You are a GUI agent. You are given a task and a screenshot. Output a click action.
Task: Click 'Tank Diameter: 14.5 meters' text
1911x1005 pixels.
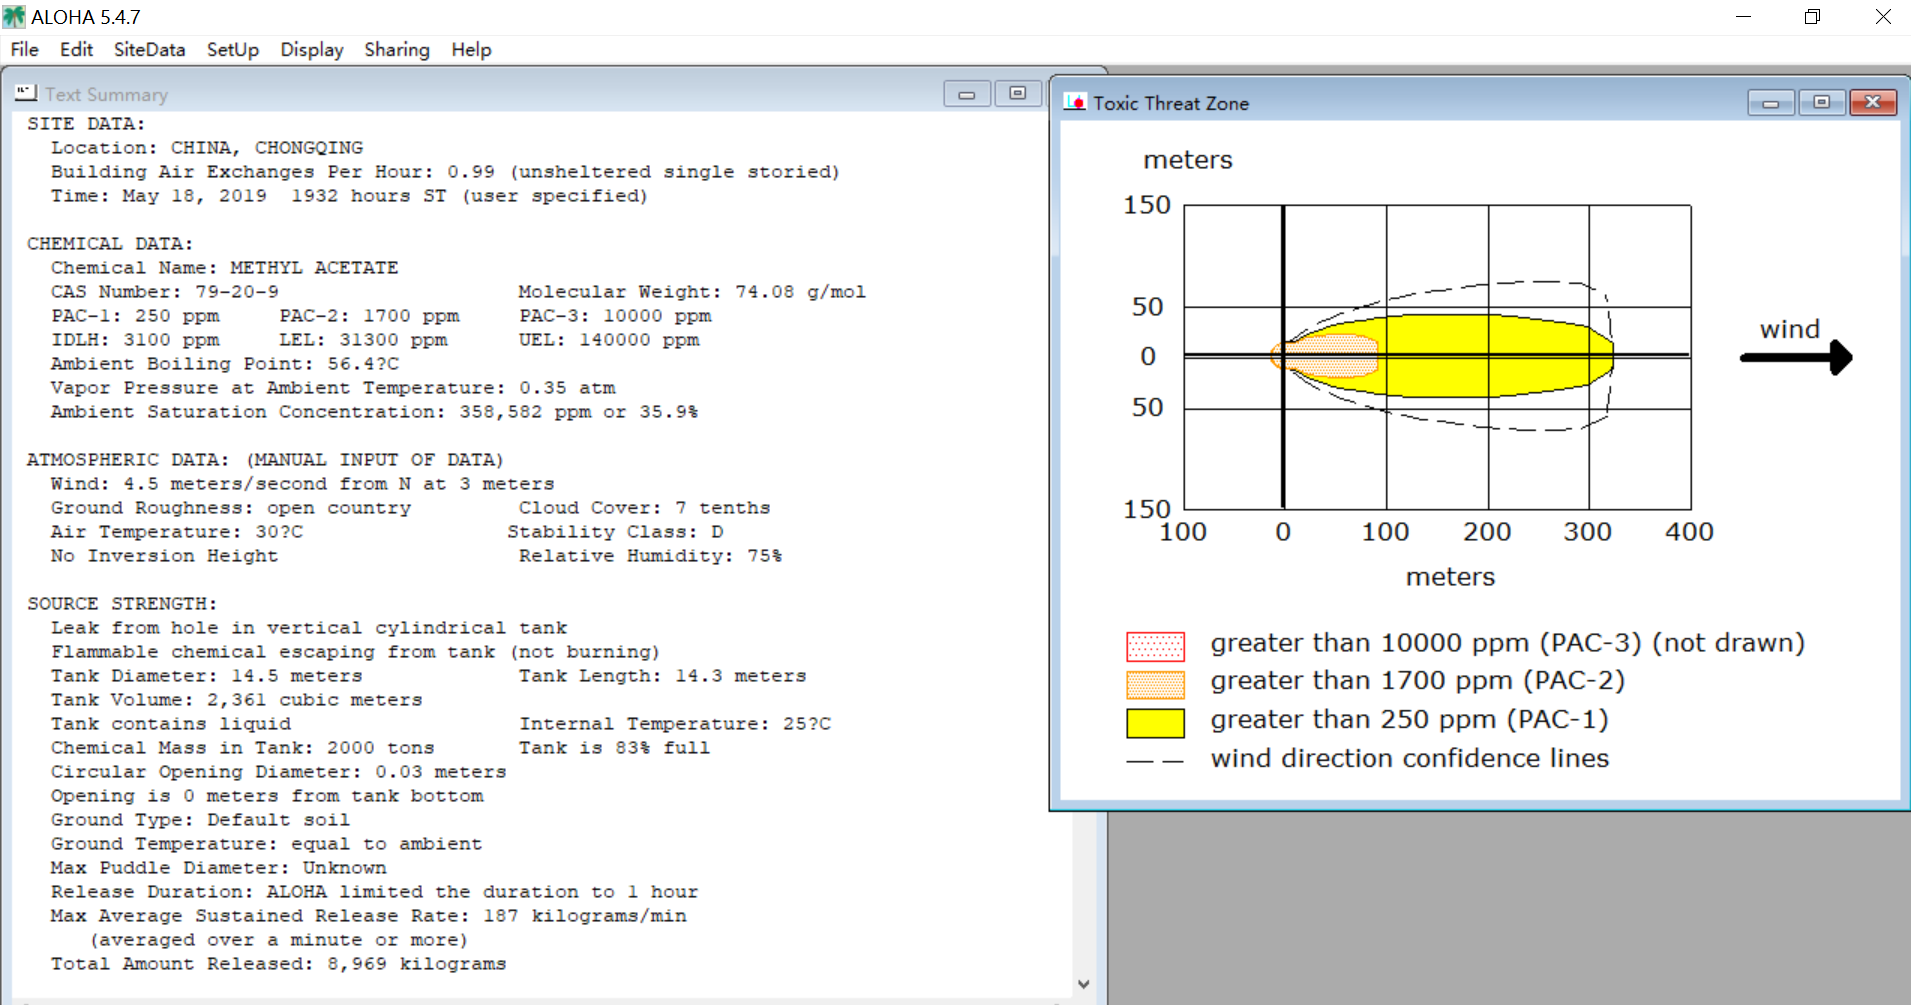207,676
